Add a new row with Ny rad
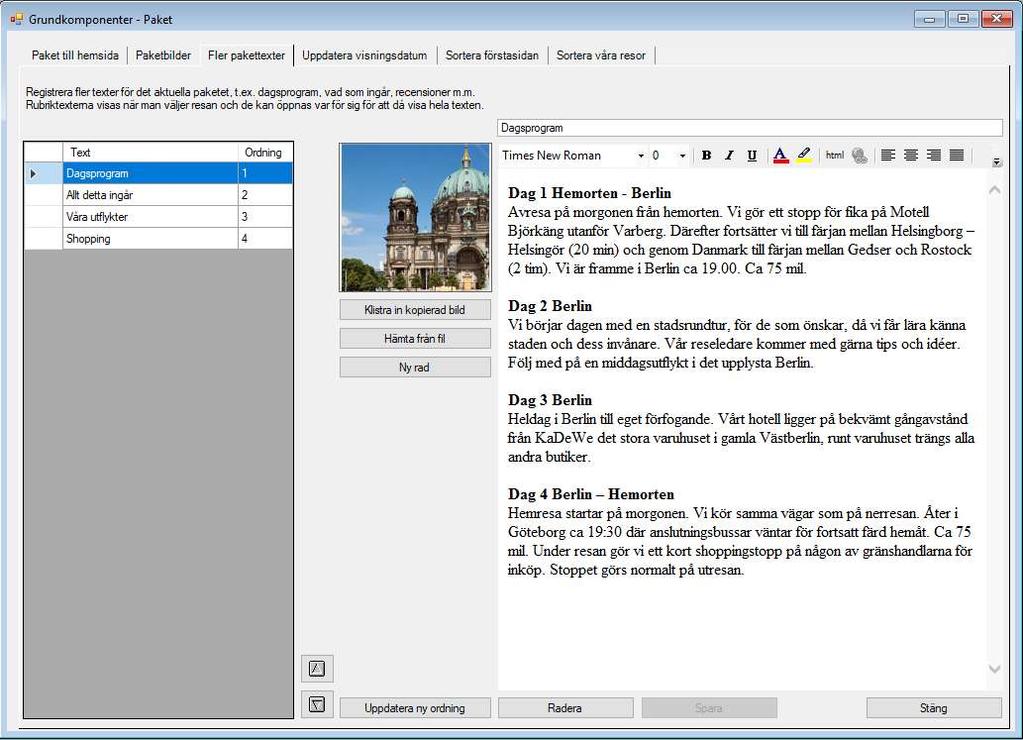 [x=415, y=367]
